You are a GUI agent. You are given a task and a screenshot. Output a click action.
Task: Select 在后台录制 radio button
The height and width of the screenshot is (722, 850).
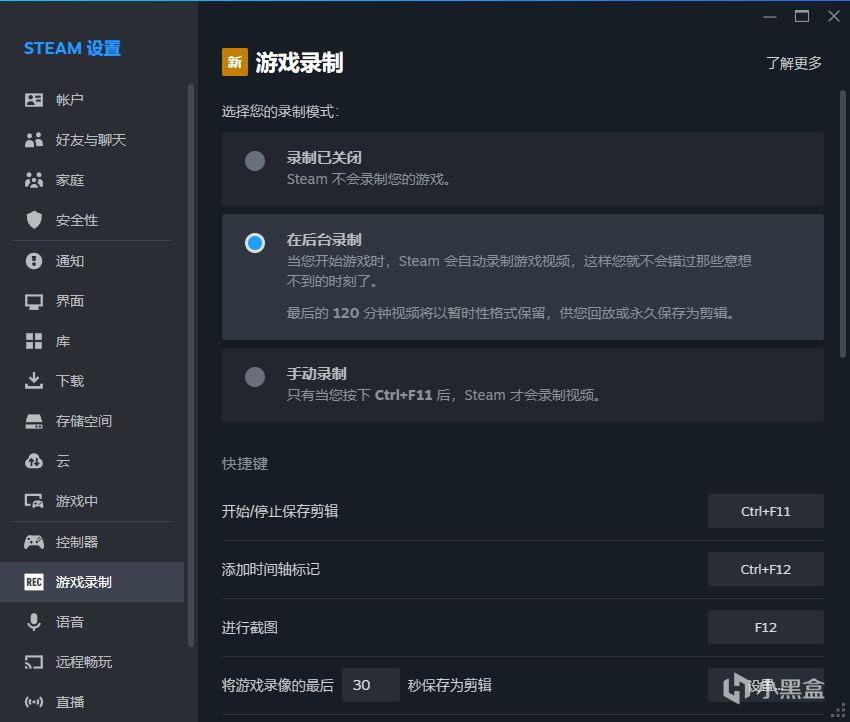coord(255,242)
